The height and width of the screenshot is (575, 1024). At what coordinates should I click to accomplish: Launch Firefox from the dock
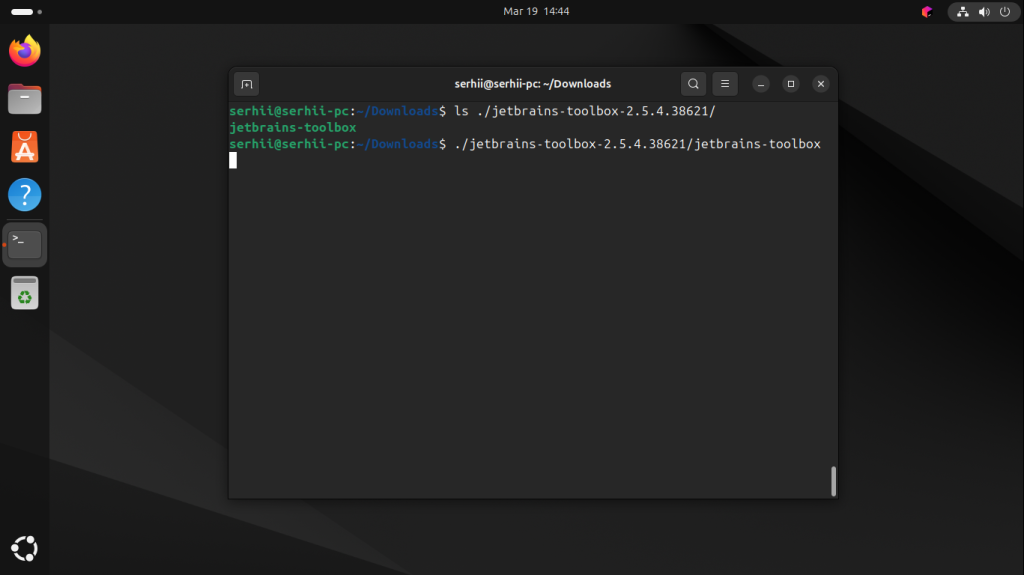(x=25, y=51)
